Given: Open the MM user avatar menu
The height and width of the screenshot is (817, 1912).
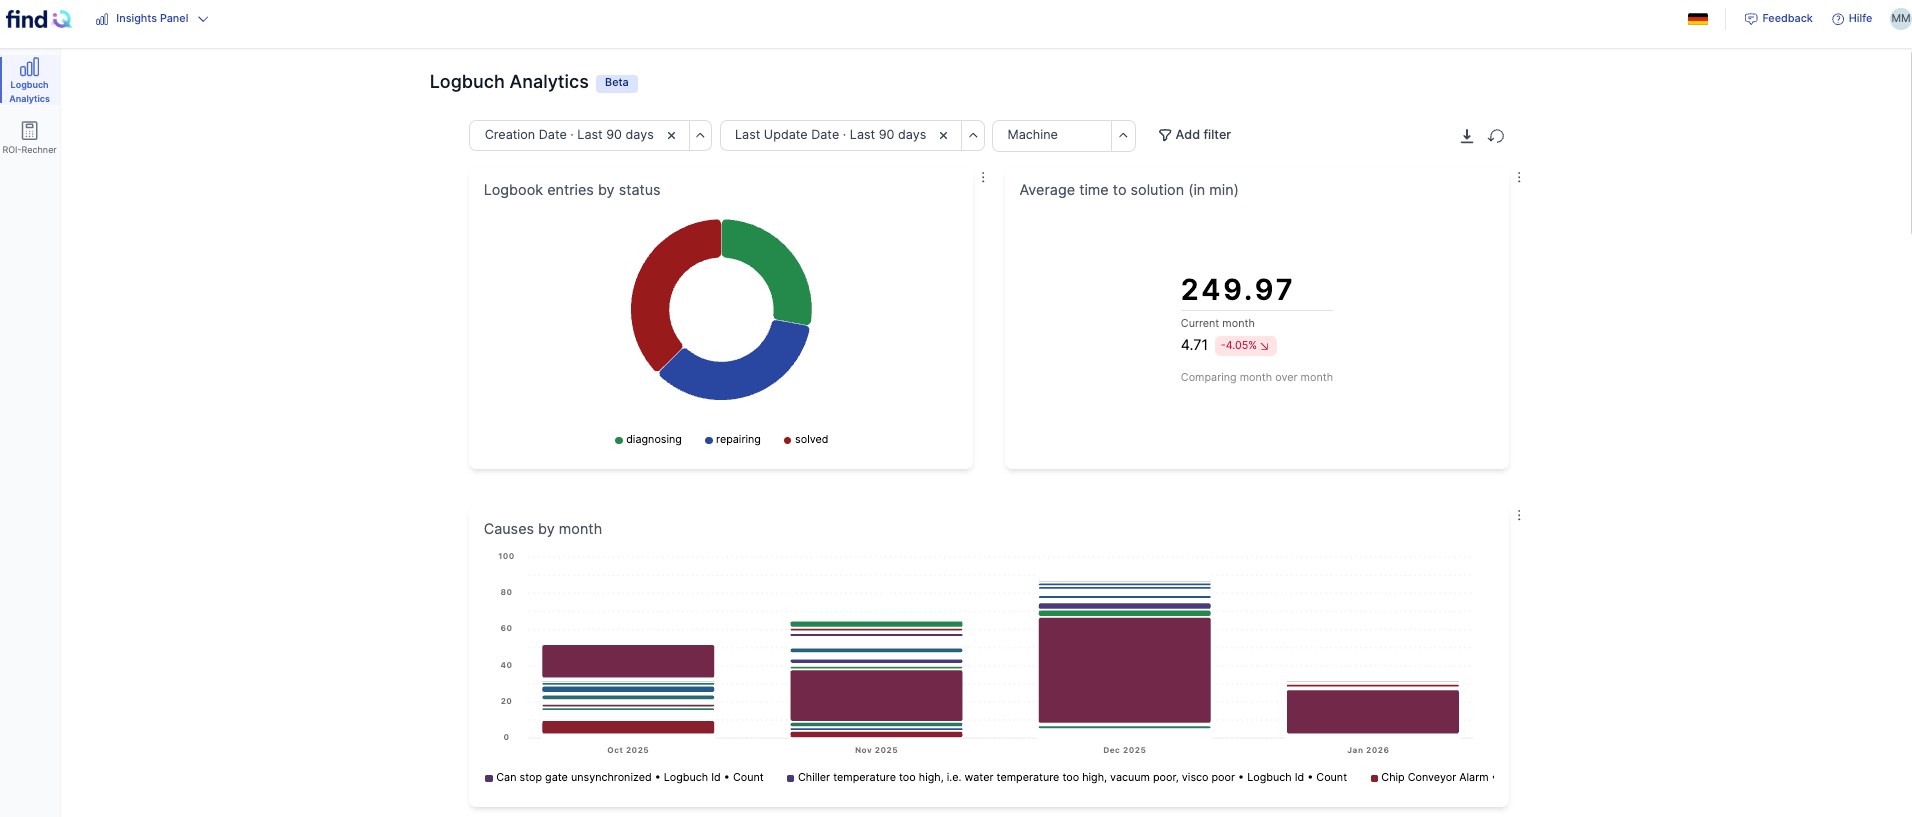Looking at the screenshot, I should [1900, 19].
